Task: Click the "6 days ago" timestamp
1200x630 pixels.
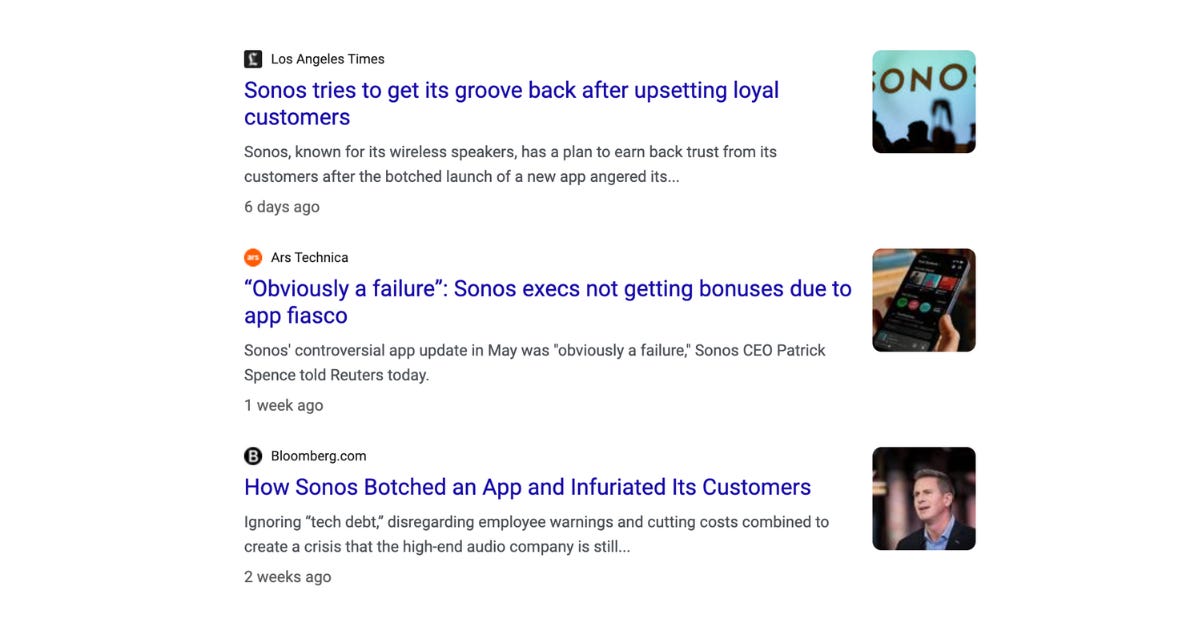Action: pyautogui.click(x=282, y=207)
